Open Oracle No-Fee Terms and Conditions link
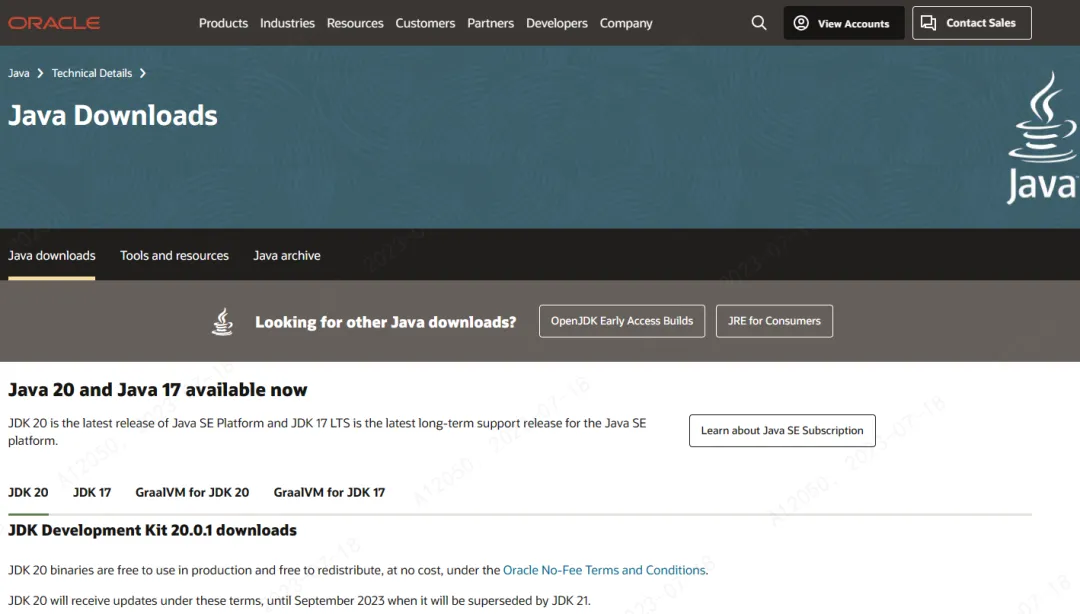 604,570
